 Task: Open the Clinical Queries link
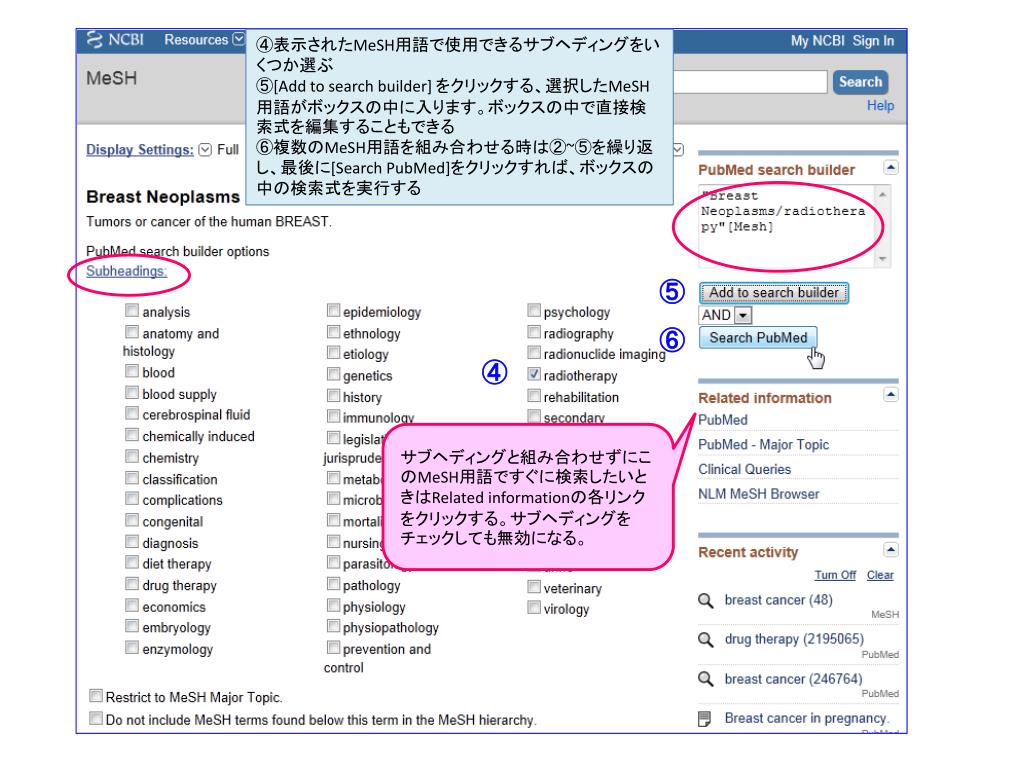coord(744,470)
